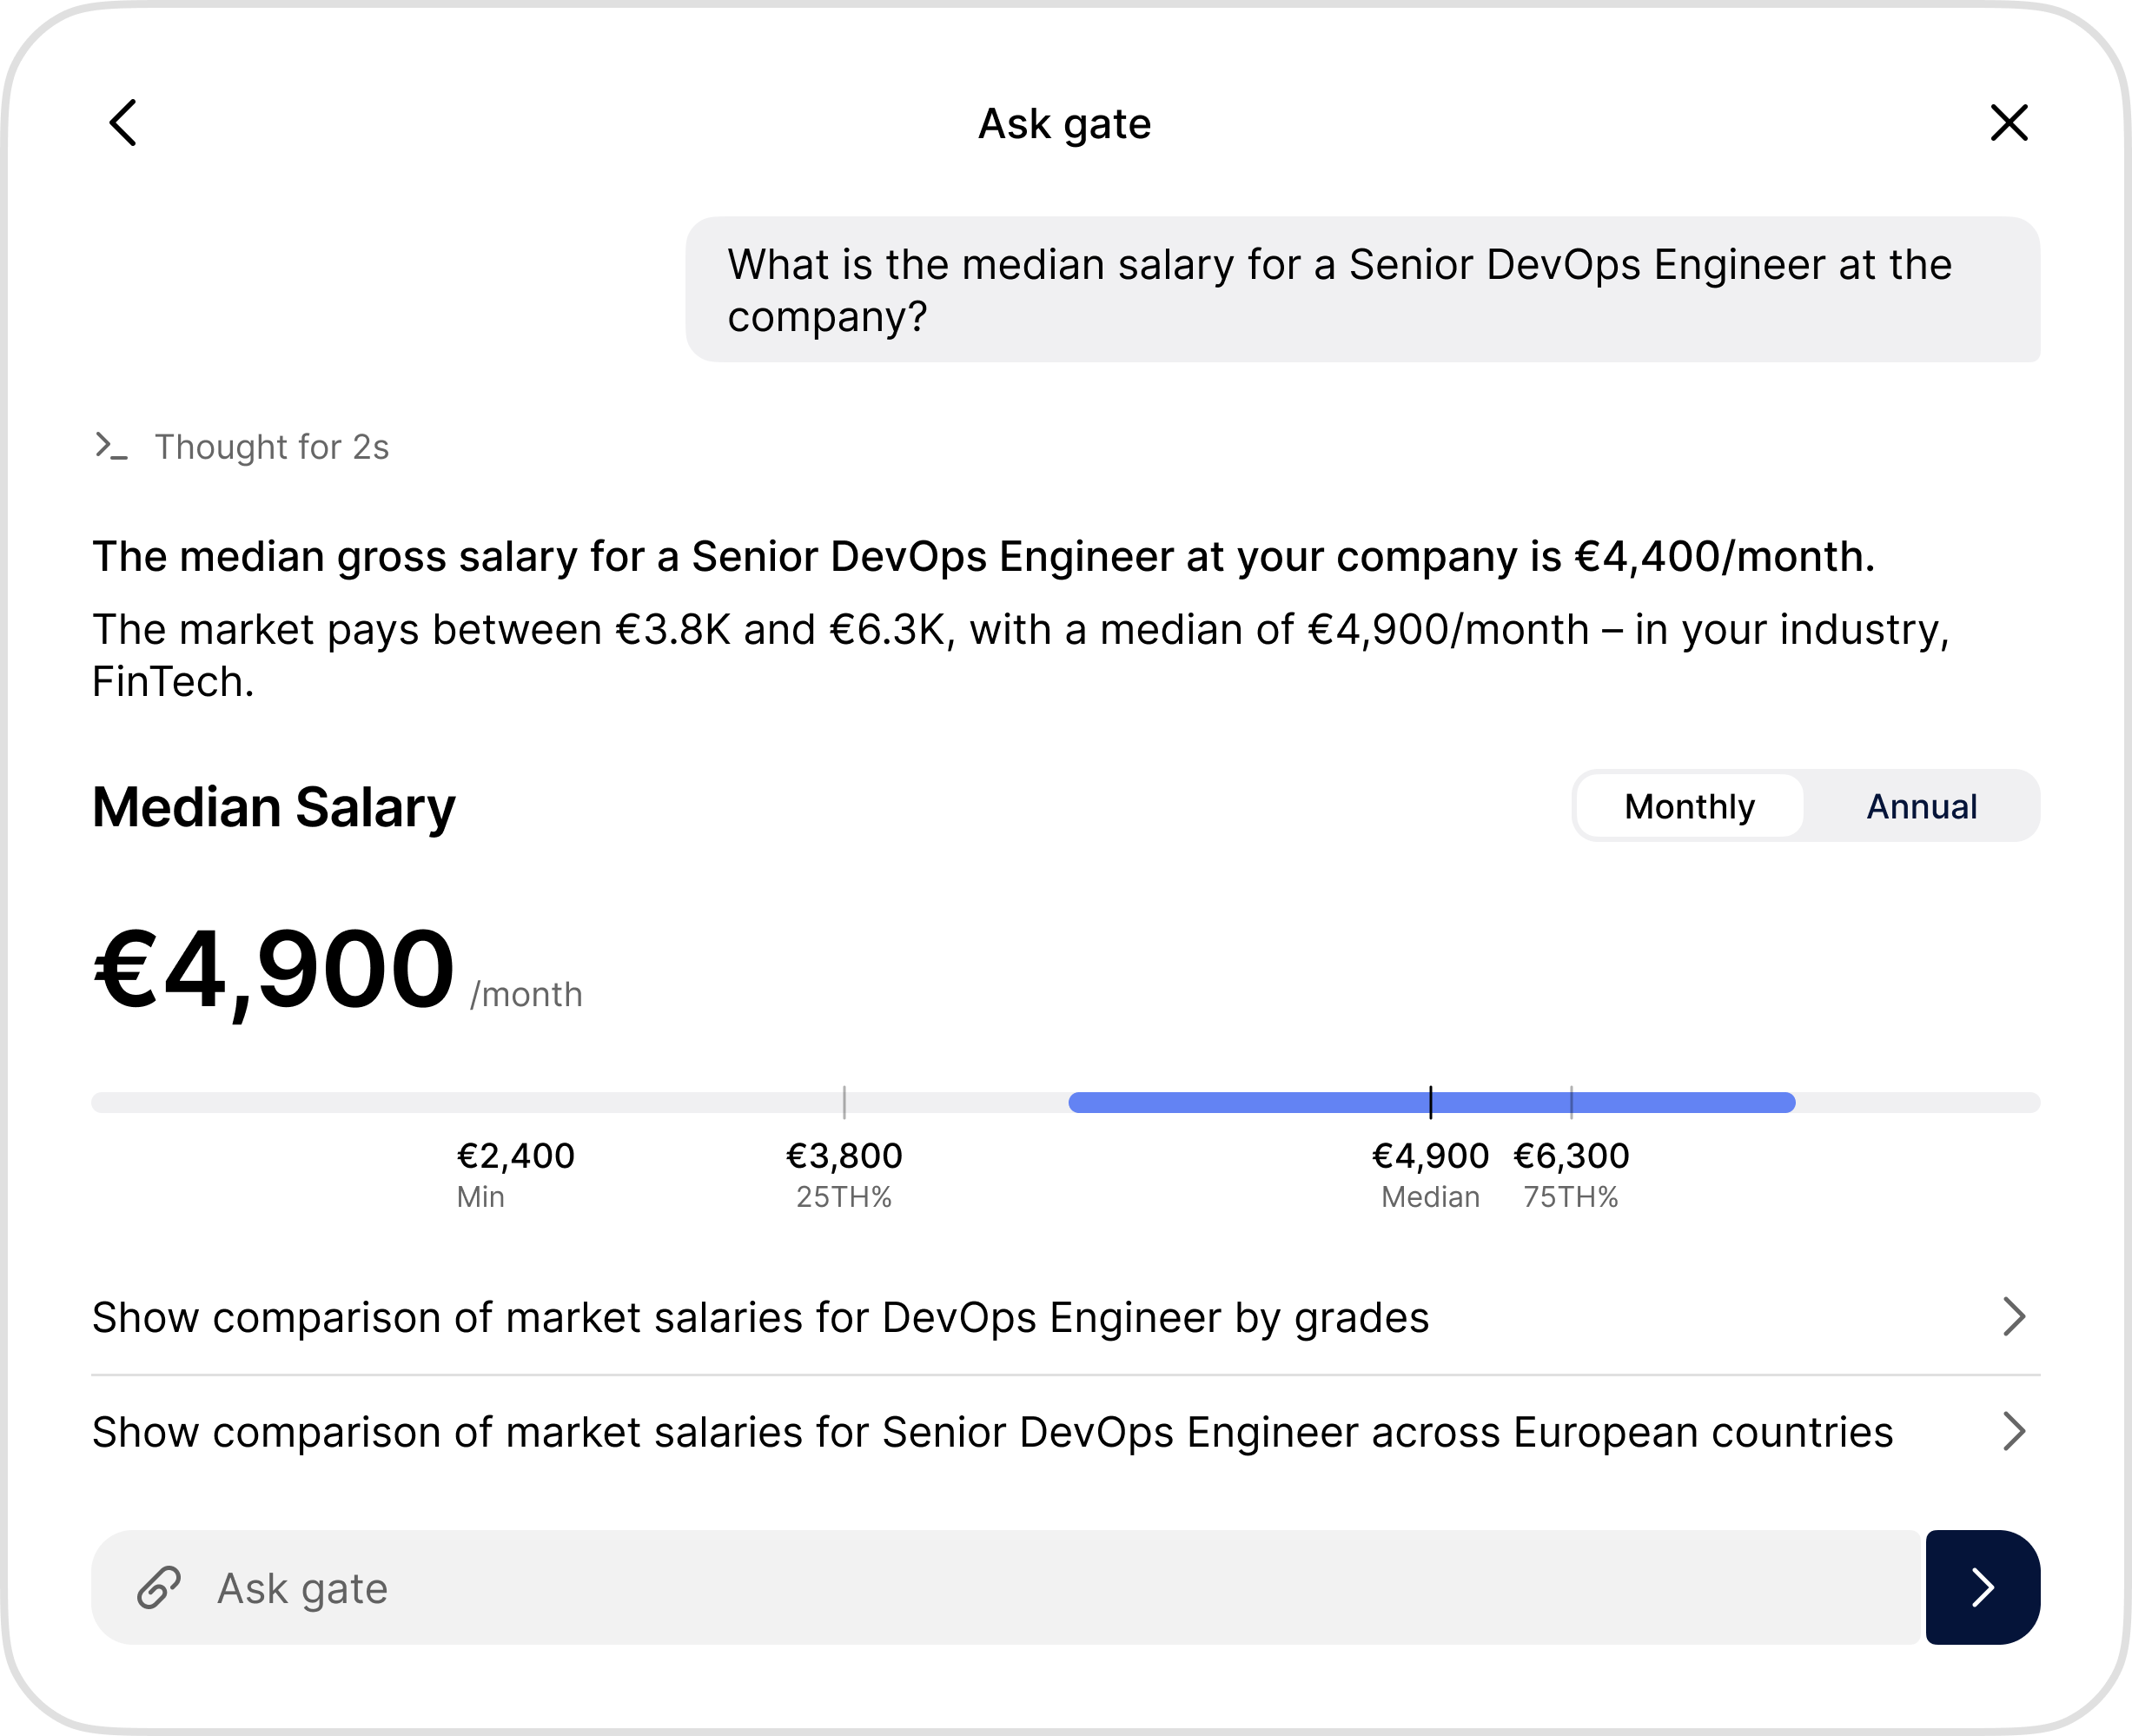The height and width of the screenshot is (1736, 2132).
Task: Click the terminal prompt icon beside Thought
Action: click(x=111, y=446)
